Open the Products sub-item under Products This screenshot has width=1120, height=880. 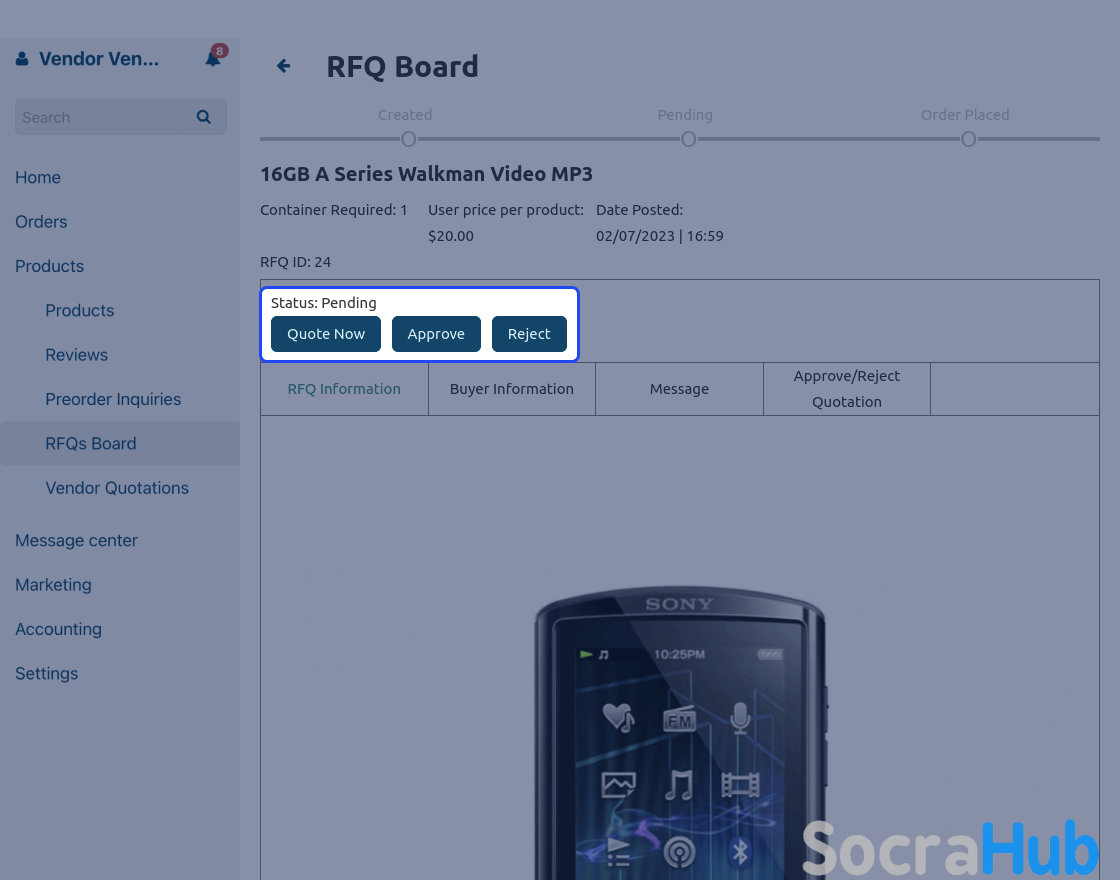pyautogui.click(x=80, y=310)
